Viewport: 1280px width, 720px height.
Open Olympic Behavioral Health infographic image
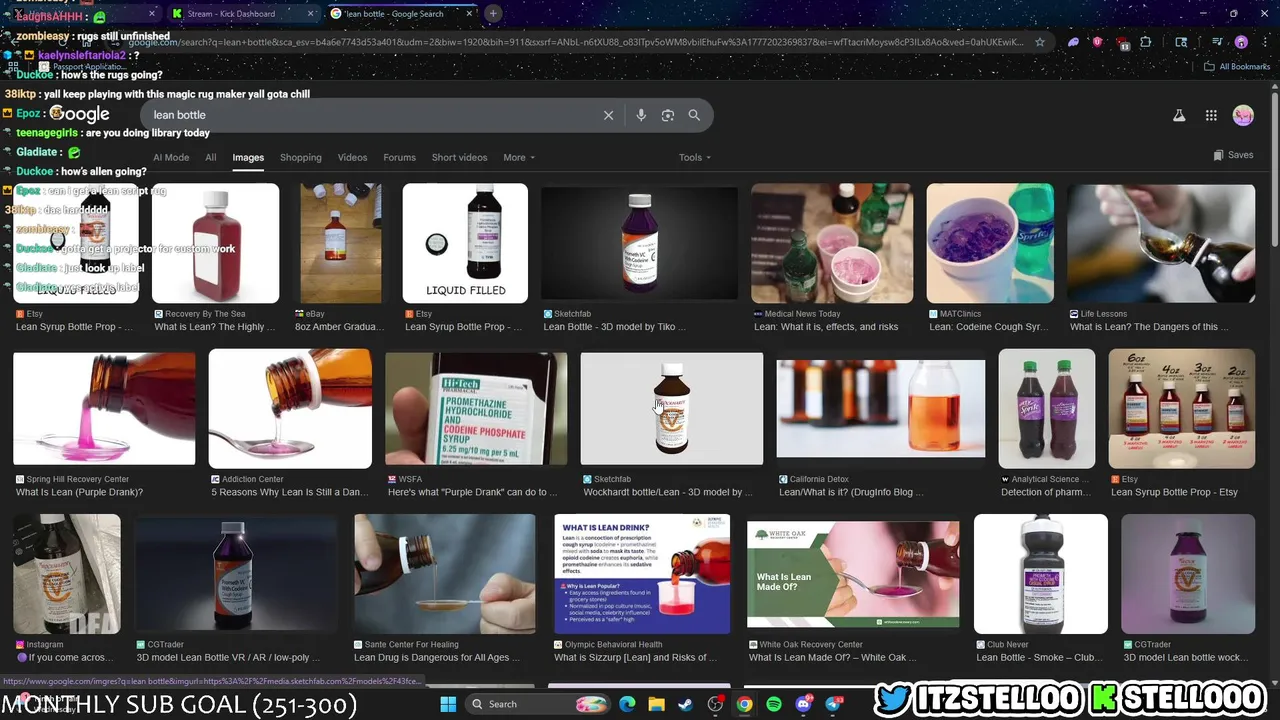pos(642,574)
